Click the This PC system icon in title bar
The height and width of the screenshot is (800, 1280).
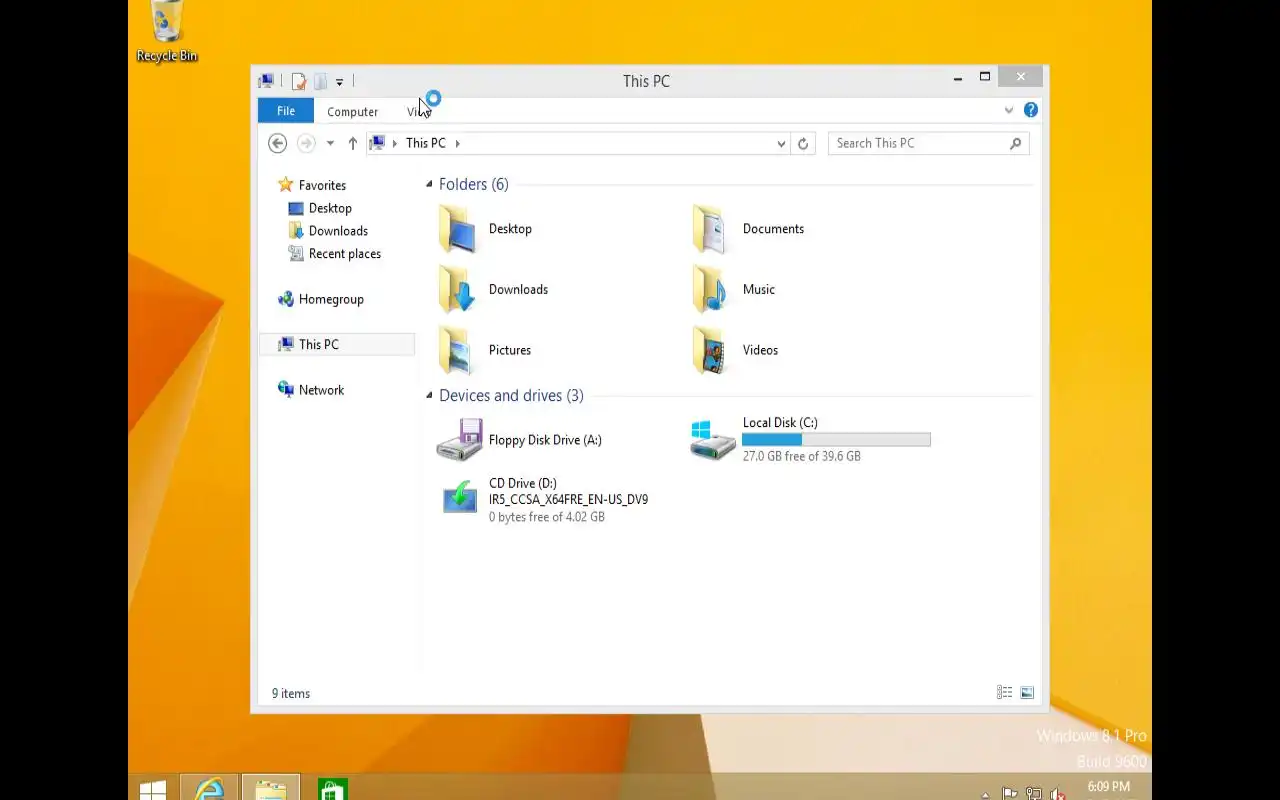click(x=266, y=81)
